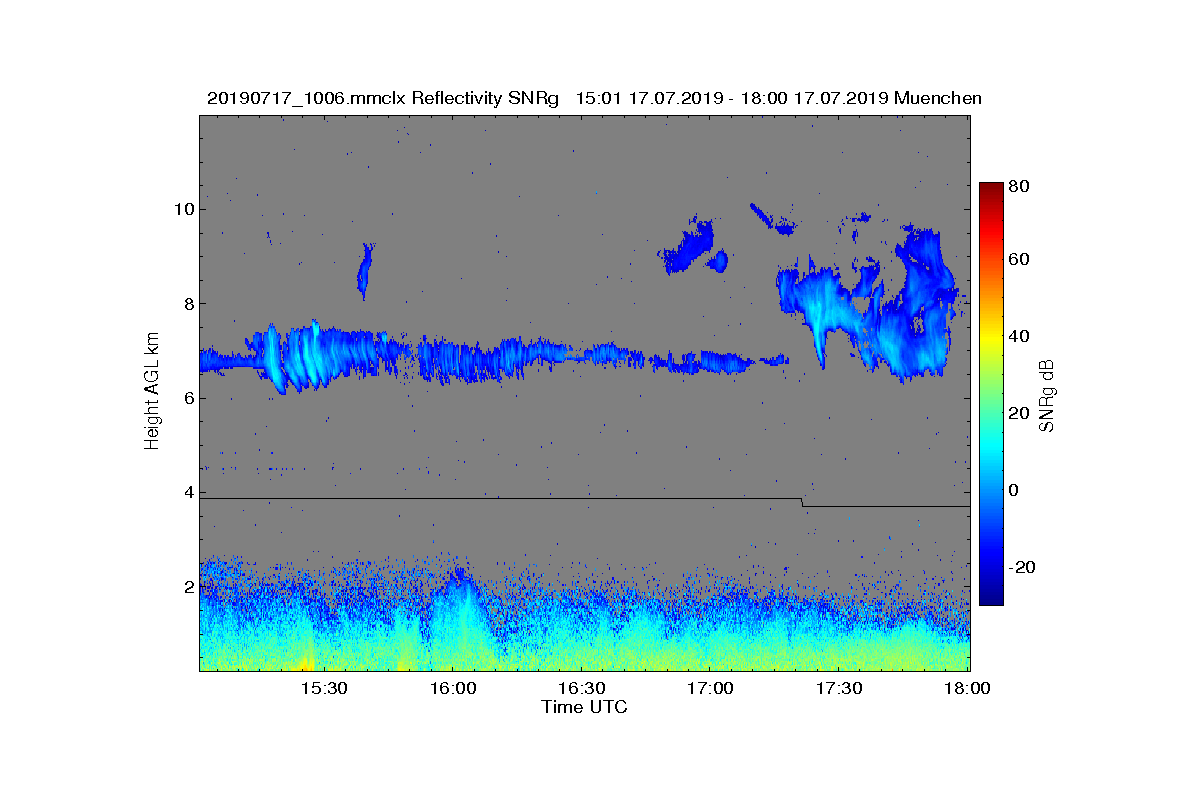Click the height tick label '4'
Image resolution: width=1200 pixels, height=800 pixels.
point(188,492)
